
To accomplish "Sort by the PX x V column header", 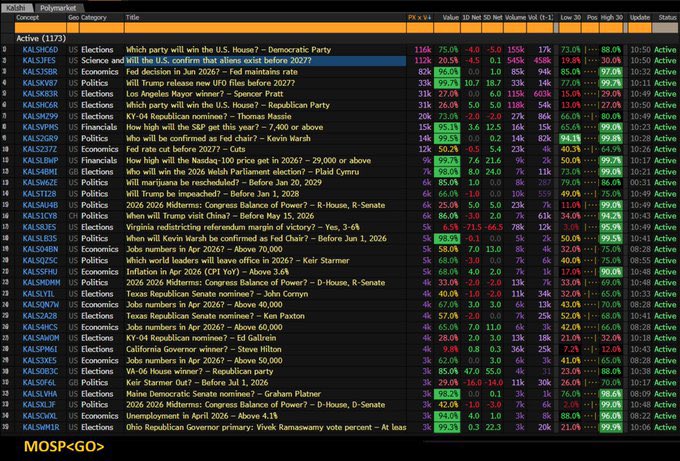I will click(x=419, y=17).
